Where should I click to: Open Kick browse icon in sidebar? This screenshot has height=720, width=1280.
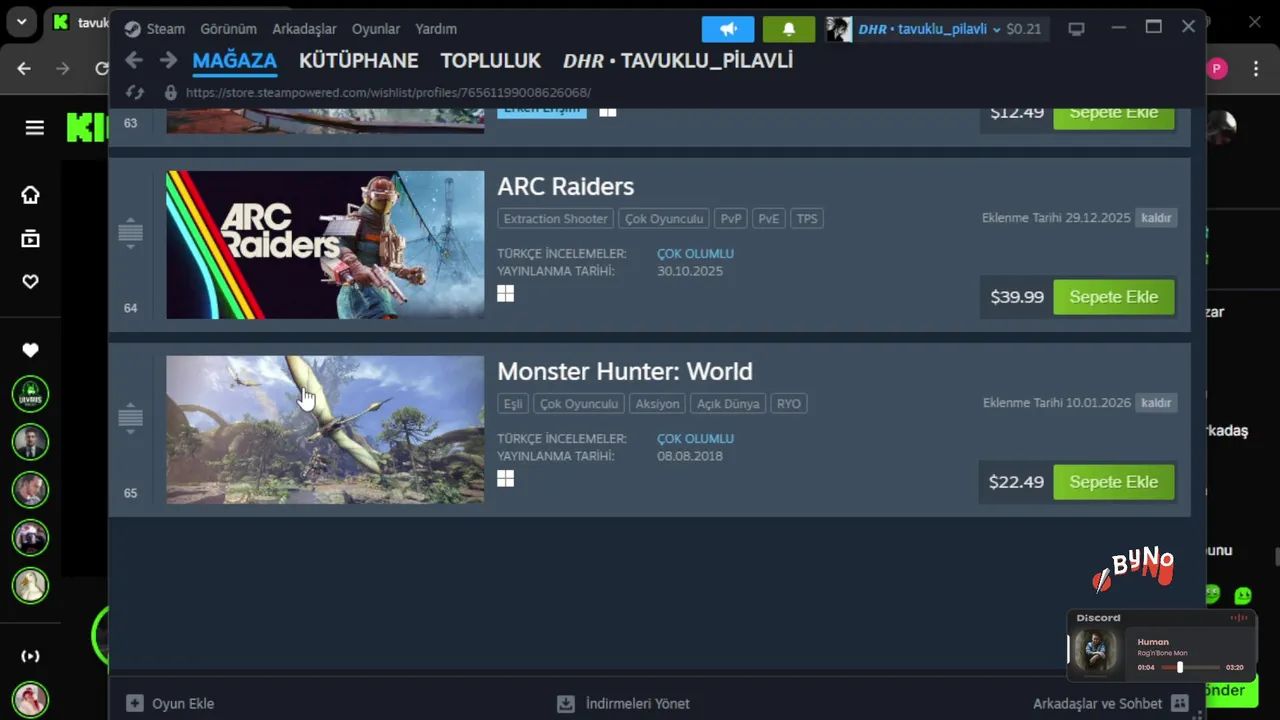click(x=31, y=238)
